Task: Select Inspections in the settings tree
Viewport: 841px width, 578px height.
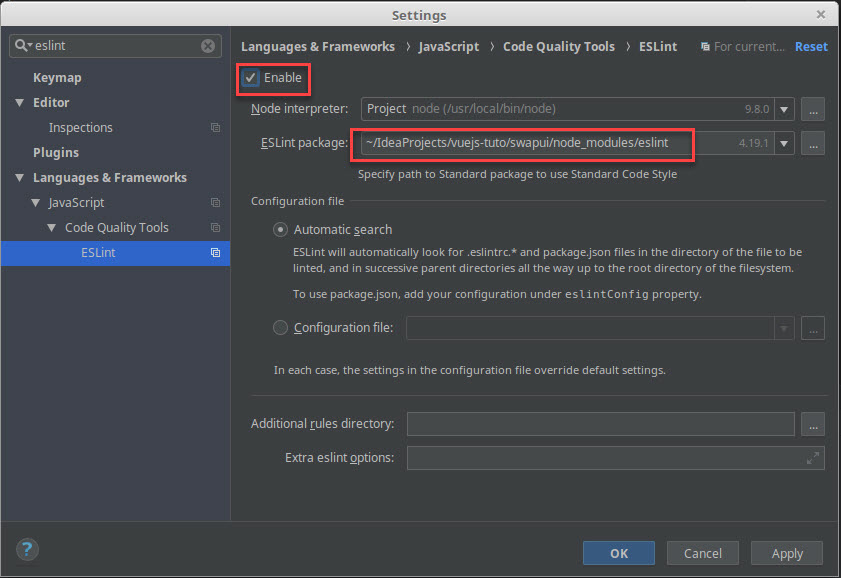Action: 80,128
